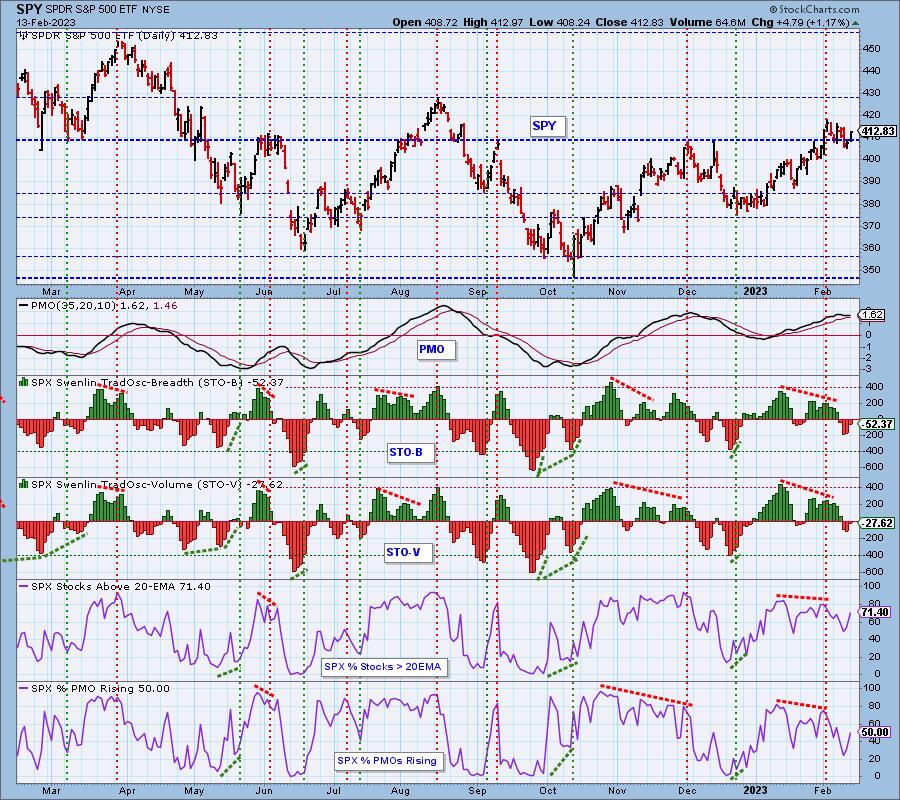This screenshot has height=800, width=900.
Task: Click the 50.00 PMO Rising value tag
Action: point(875,732)
